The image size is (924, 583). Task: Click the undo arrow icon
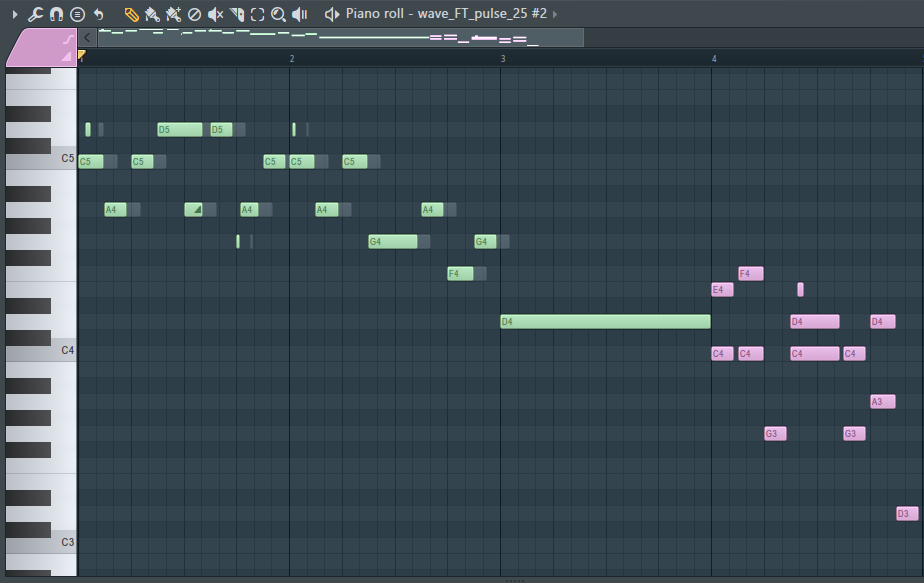point(98,14)
